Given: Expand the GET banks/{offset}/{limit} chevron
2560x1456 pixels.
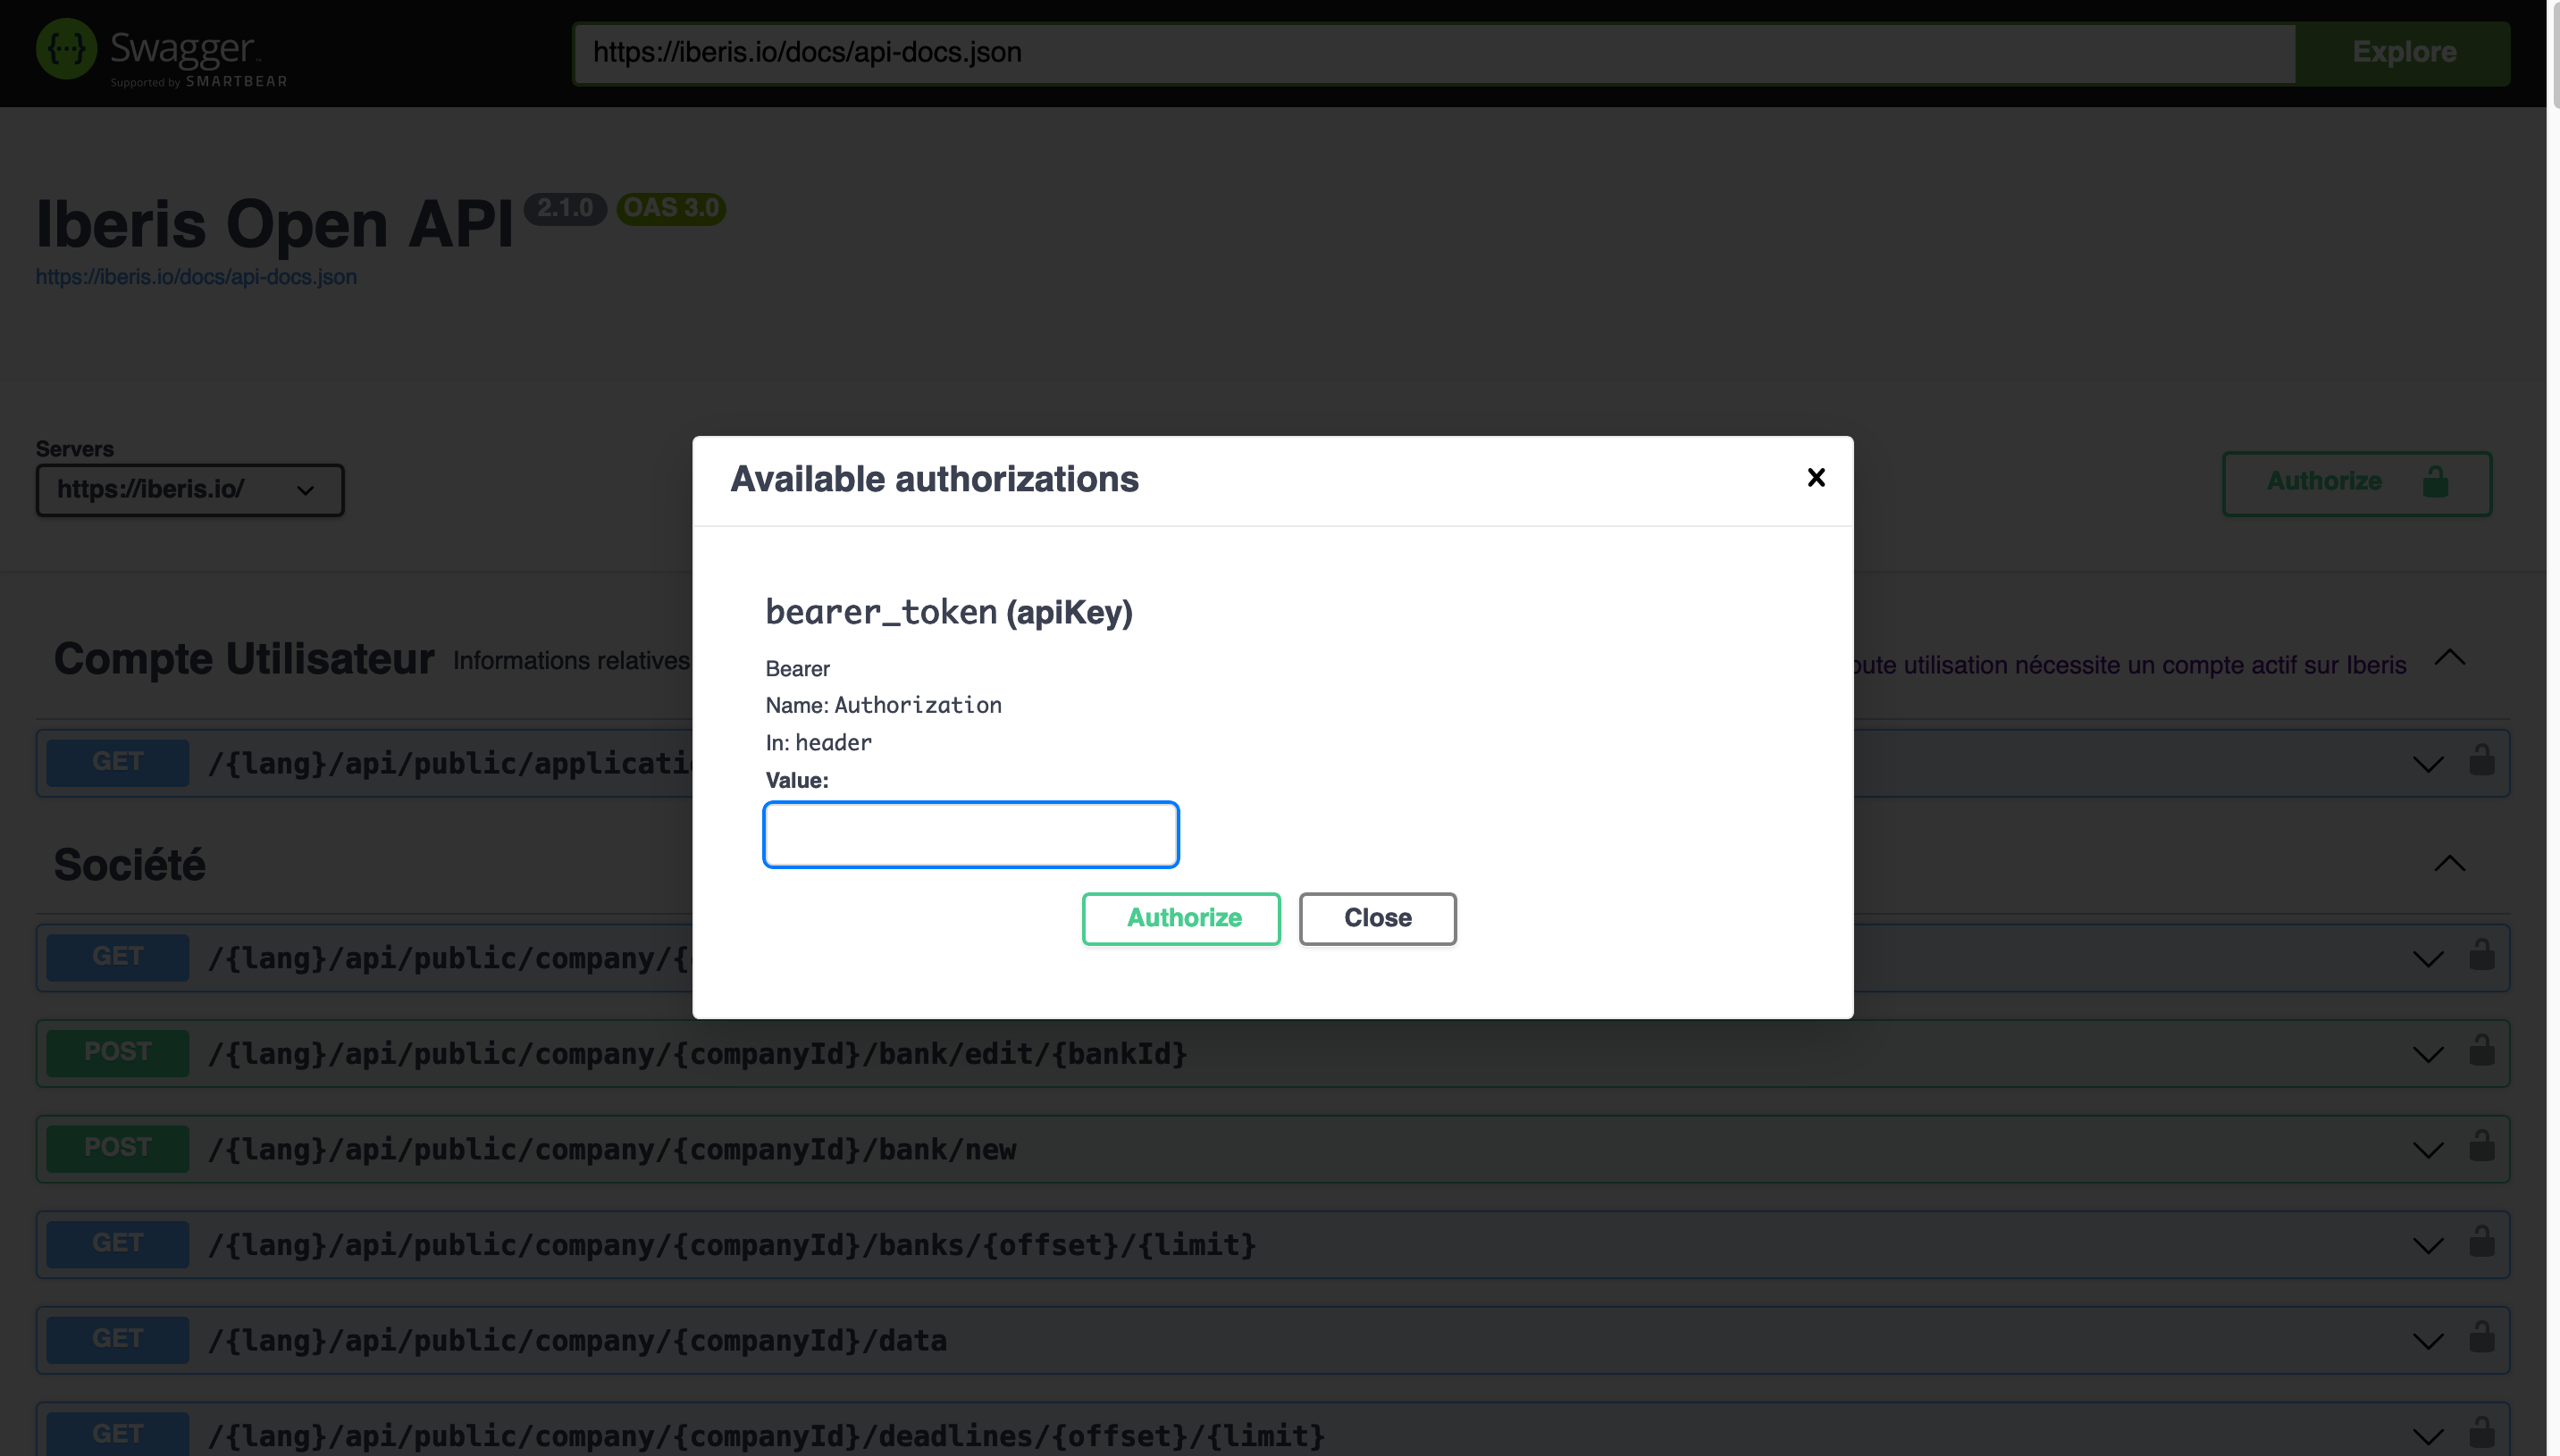Looking at the screenshot, I should 2427,1246.
